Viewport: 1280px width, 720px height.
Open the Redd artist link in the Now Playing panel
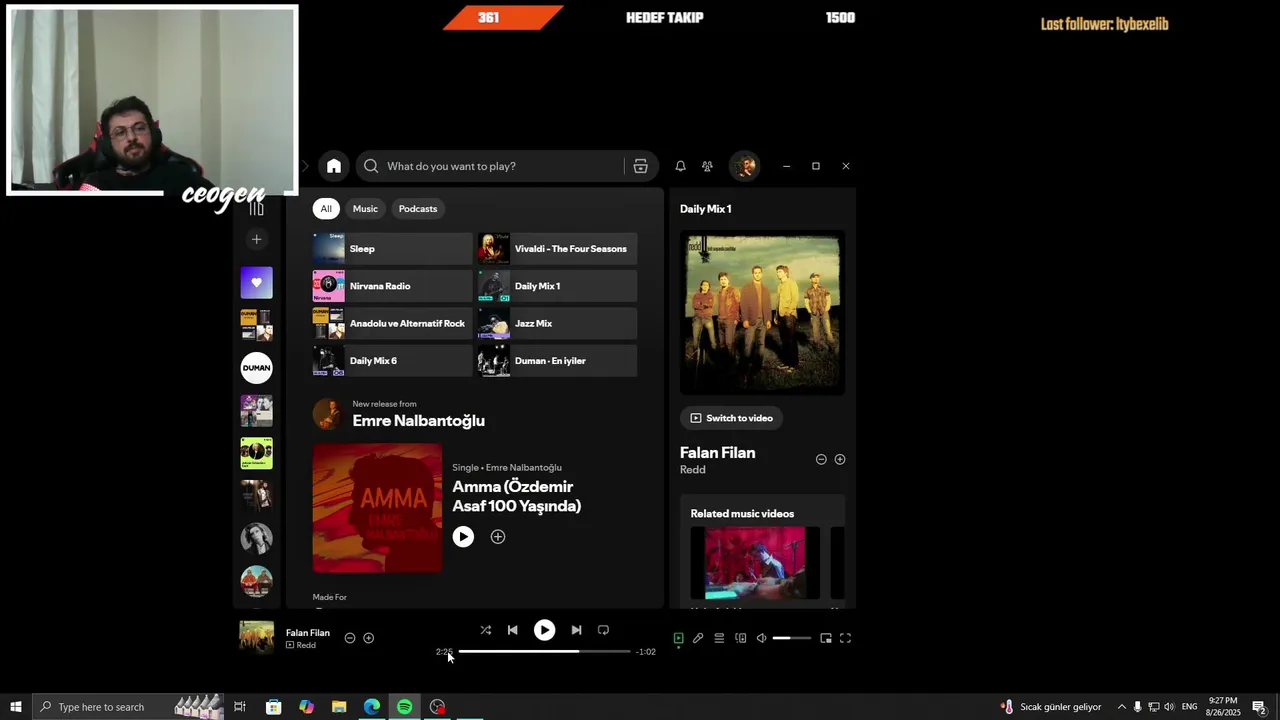[693, 470]
